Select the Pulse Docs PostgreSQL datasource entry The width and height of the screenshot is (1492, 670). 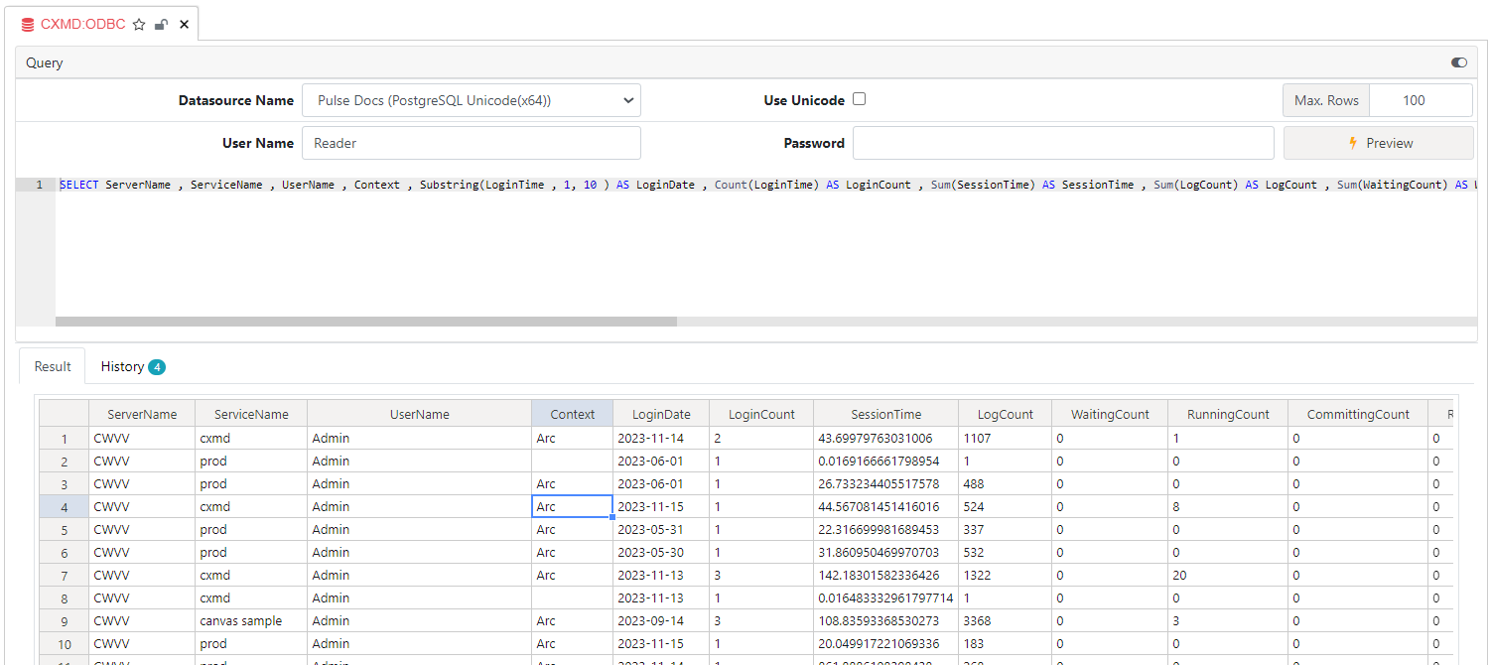coord(430,100)
